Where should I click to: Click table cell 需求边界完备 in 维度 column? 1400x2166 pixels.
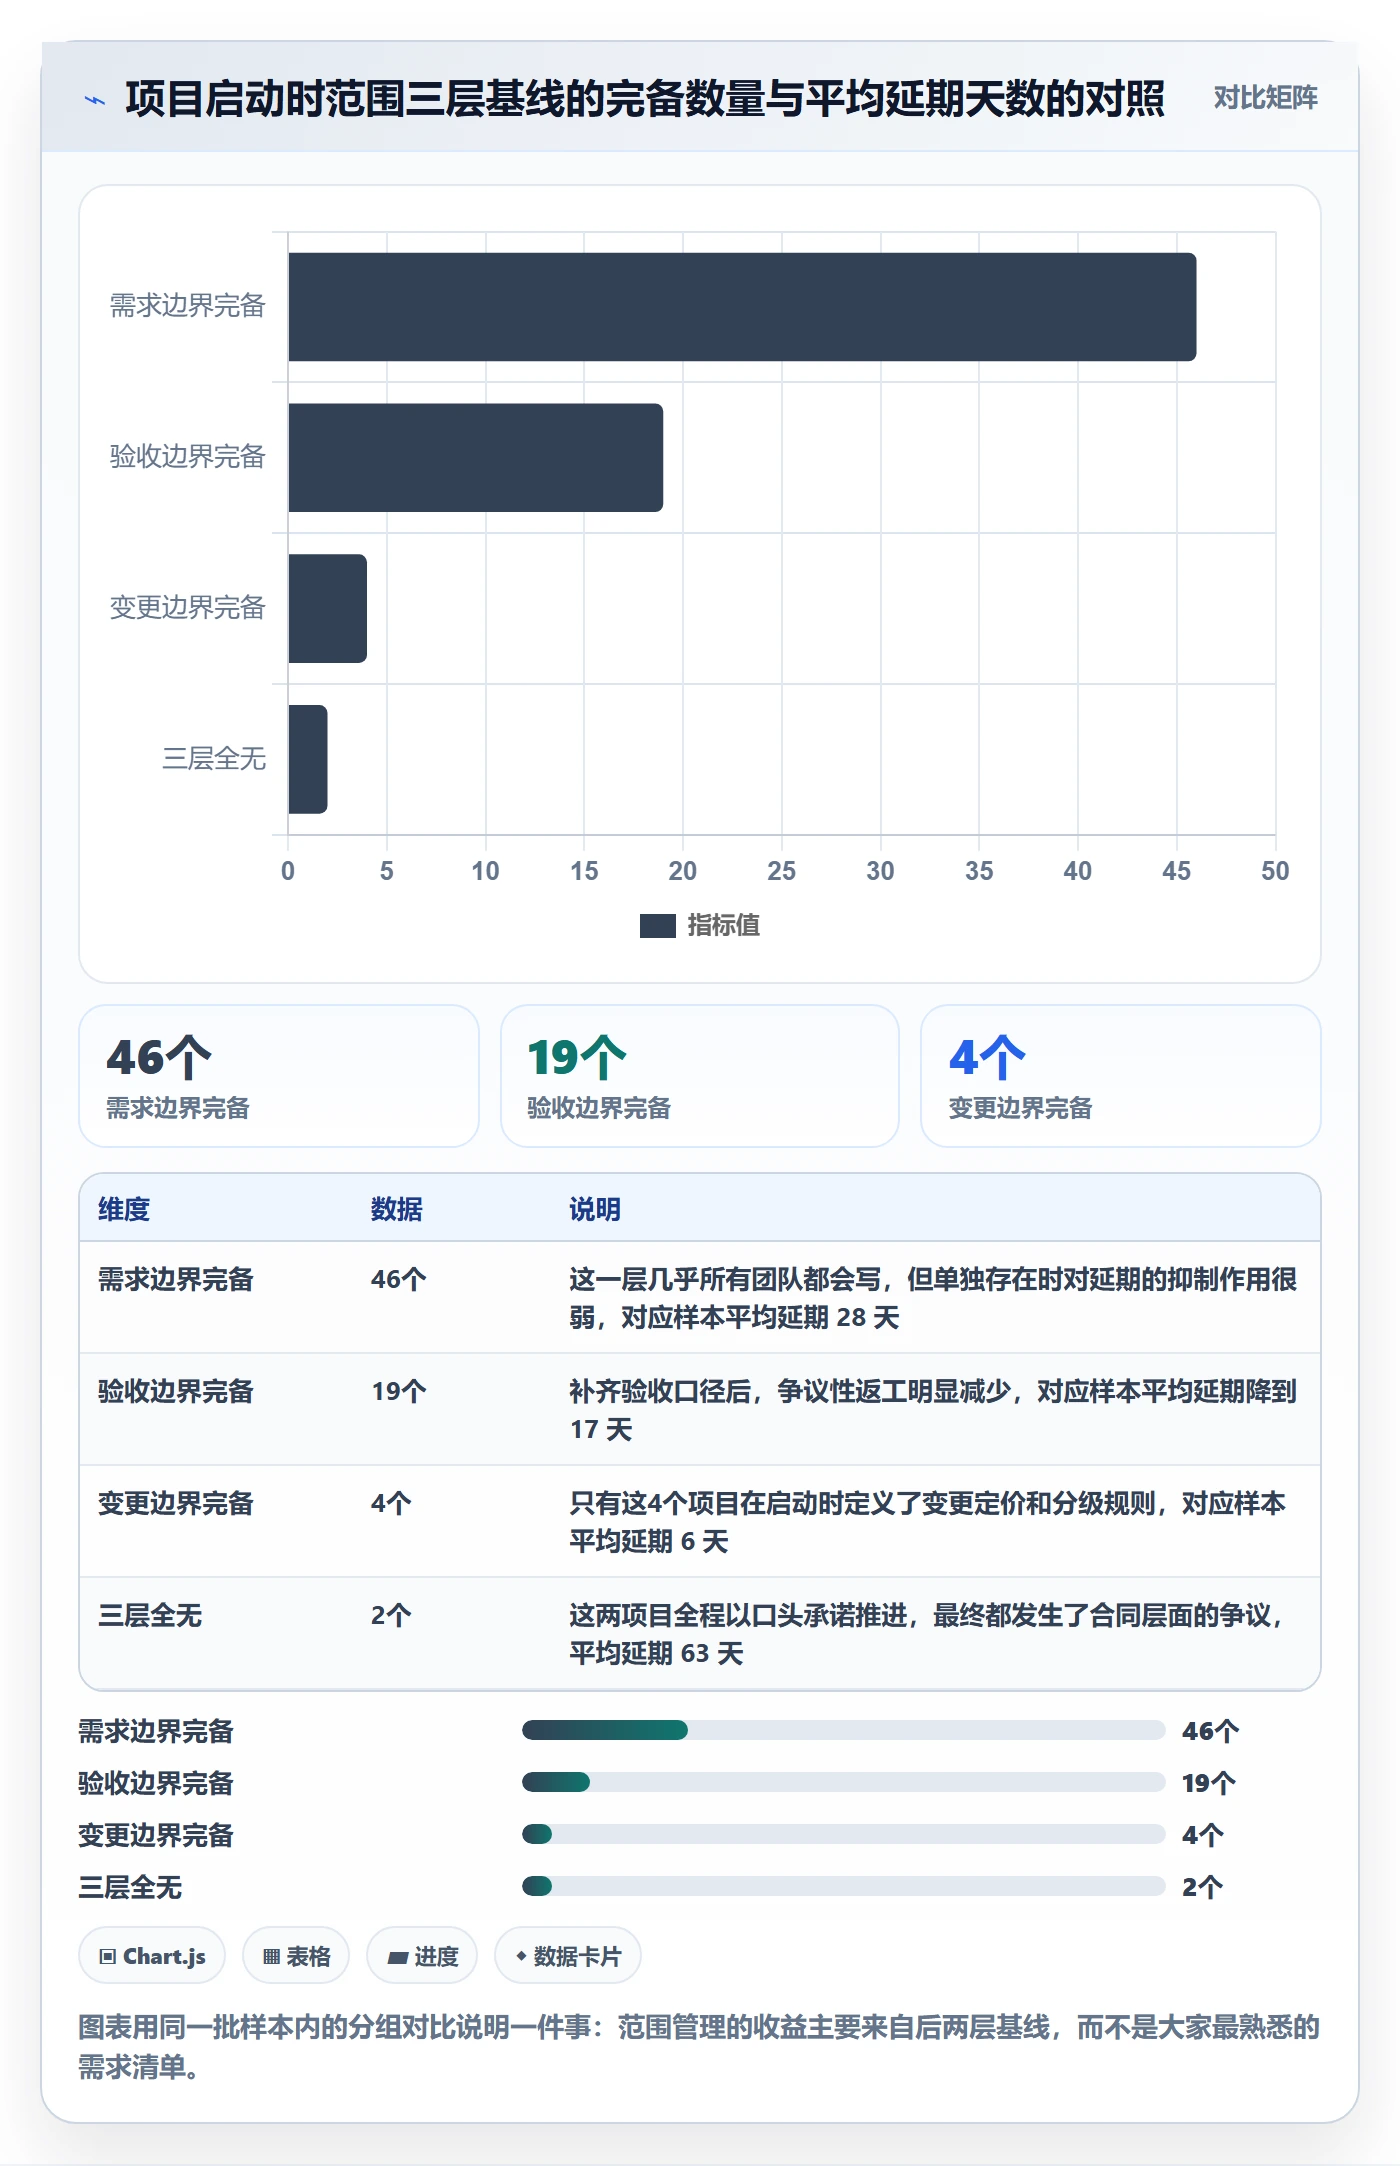[176, 1279]
